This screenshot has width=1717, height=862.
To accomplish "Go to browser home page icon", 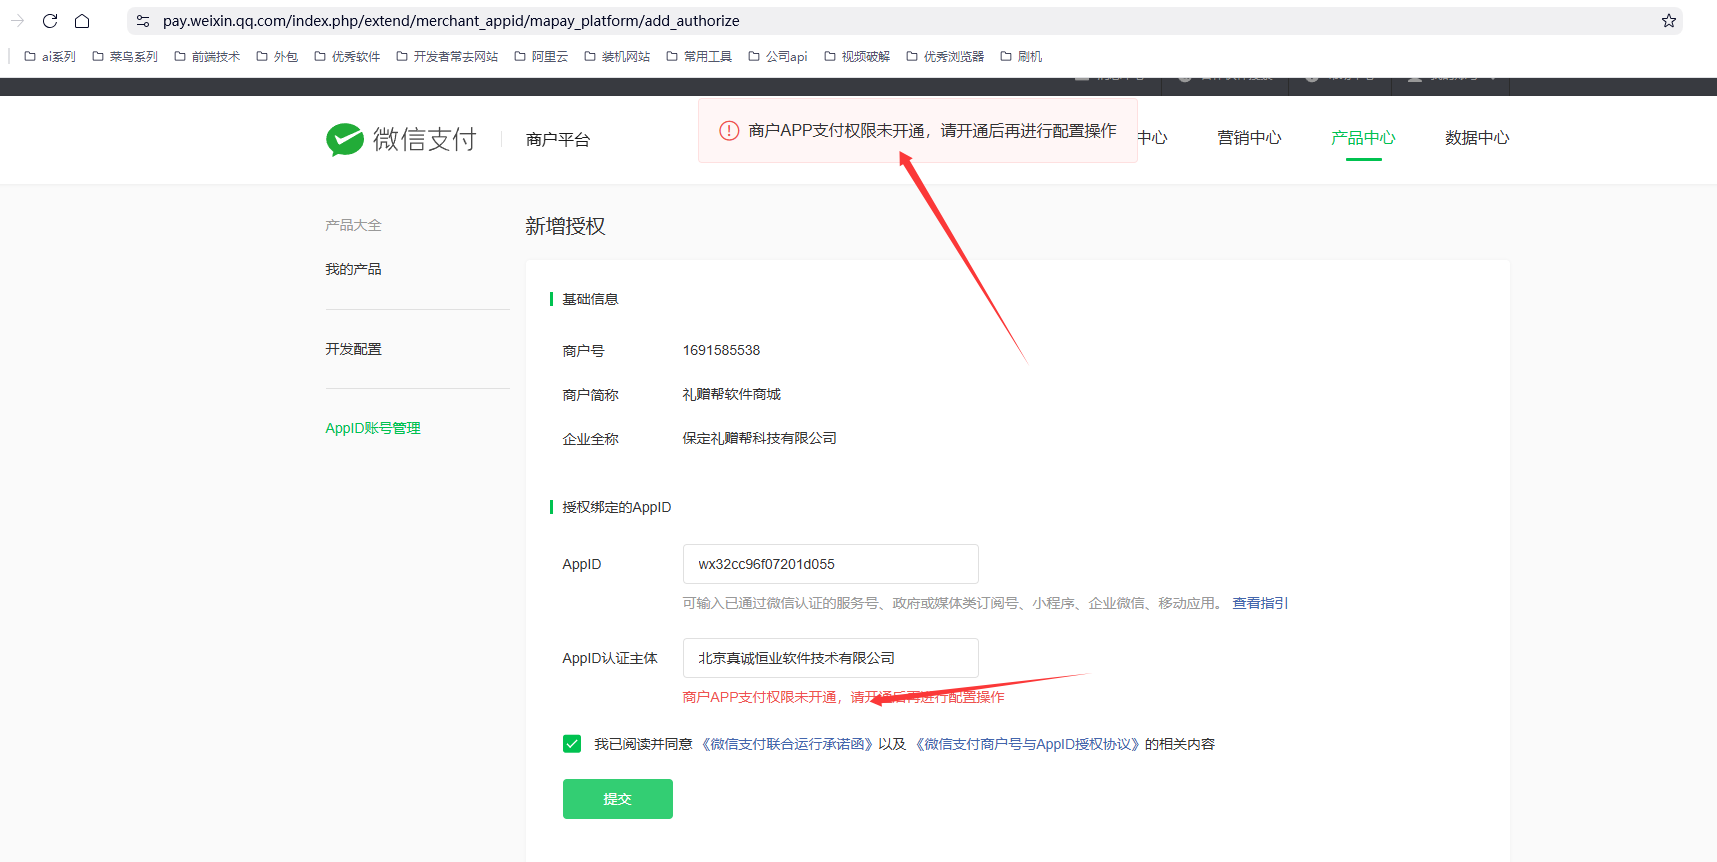I will tap(82, 21).
